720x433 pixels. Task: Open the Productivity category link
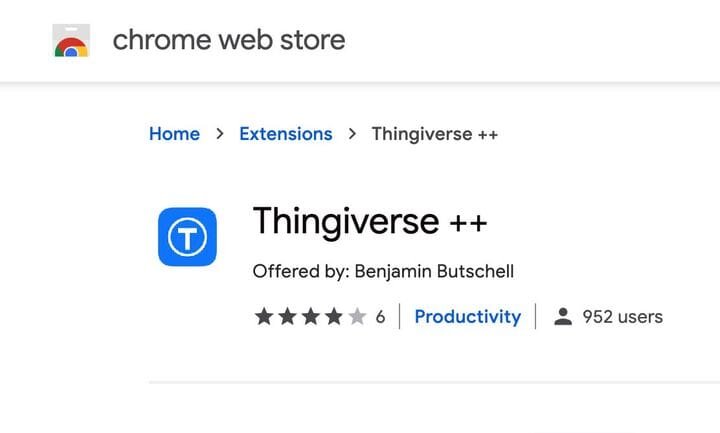pyautogui.click(x=467, y=317)
